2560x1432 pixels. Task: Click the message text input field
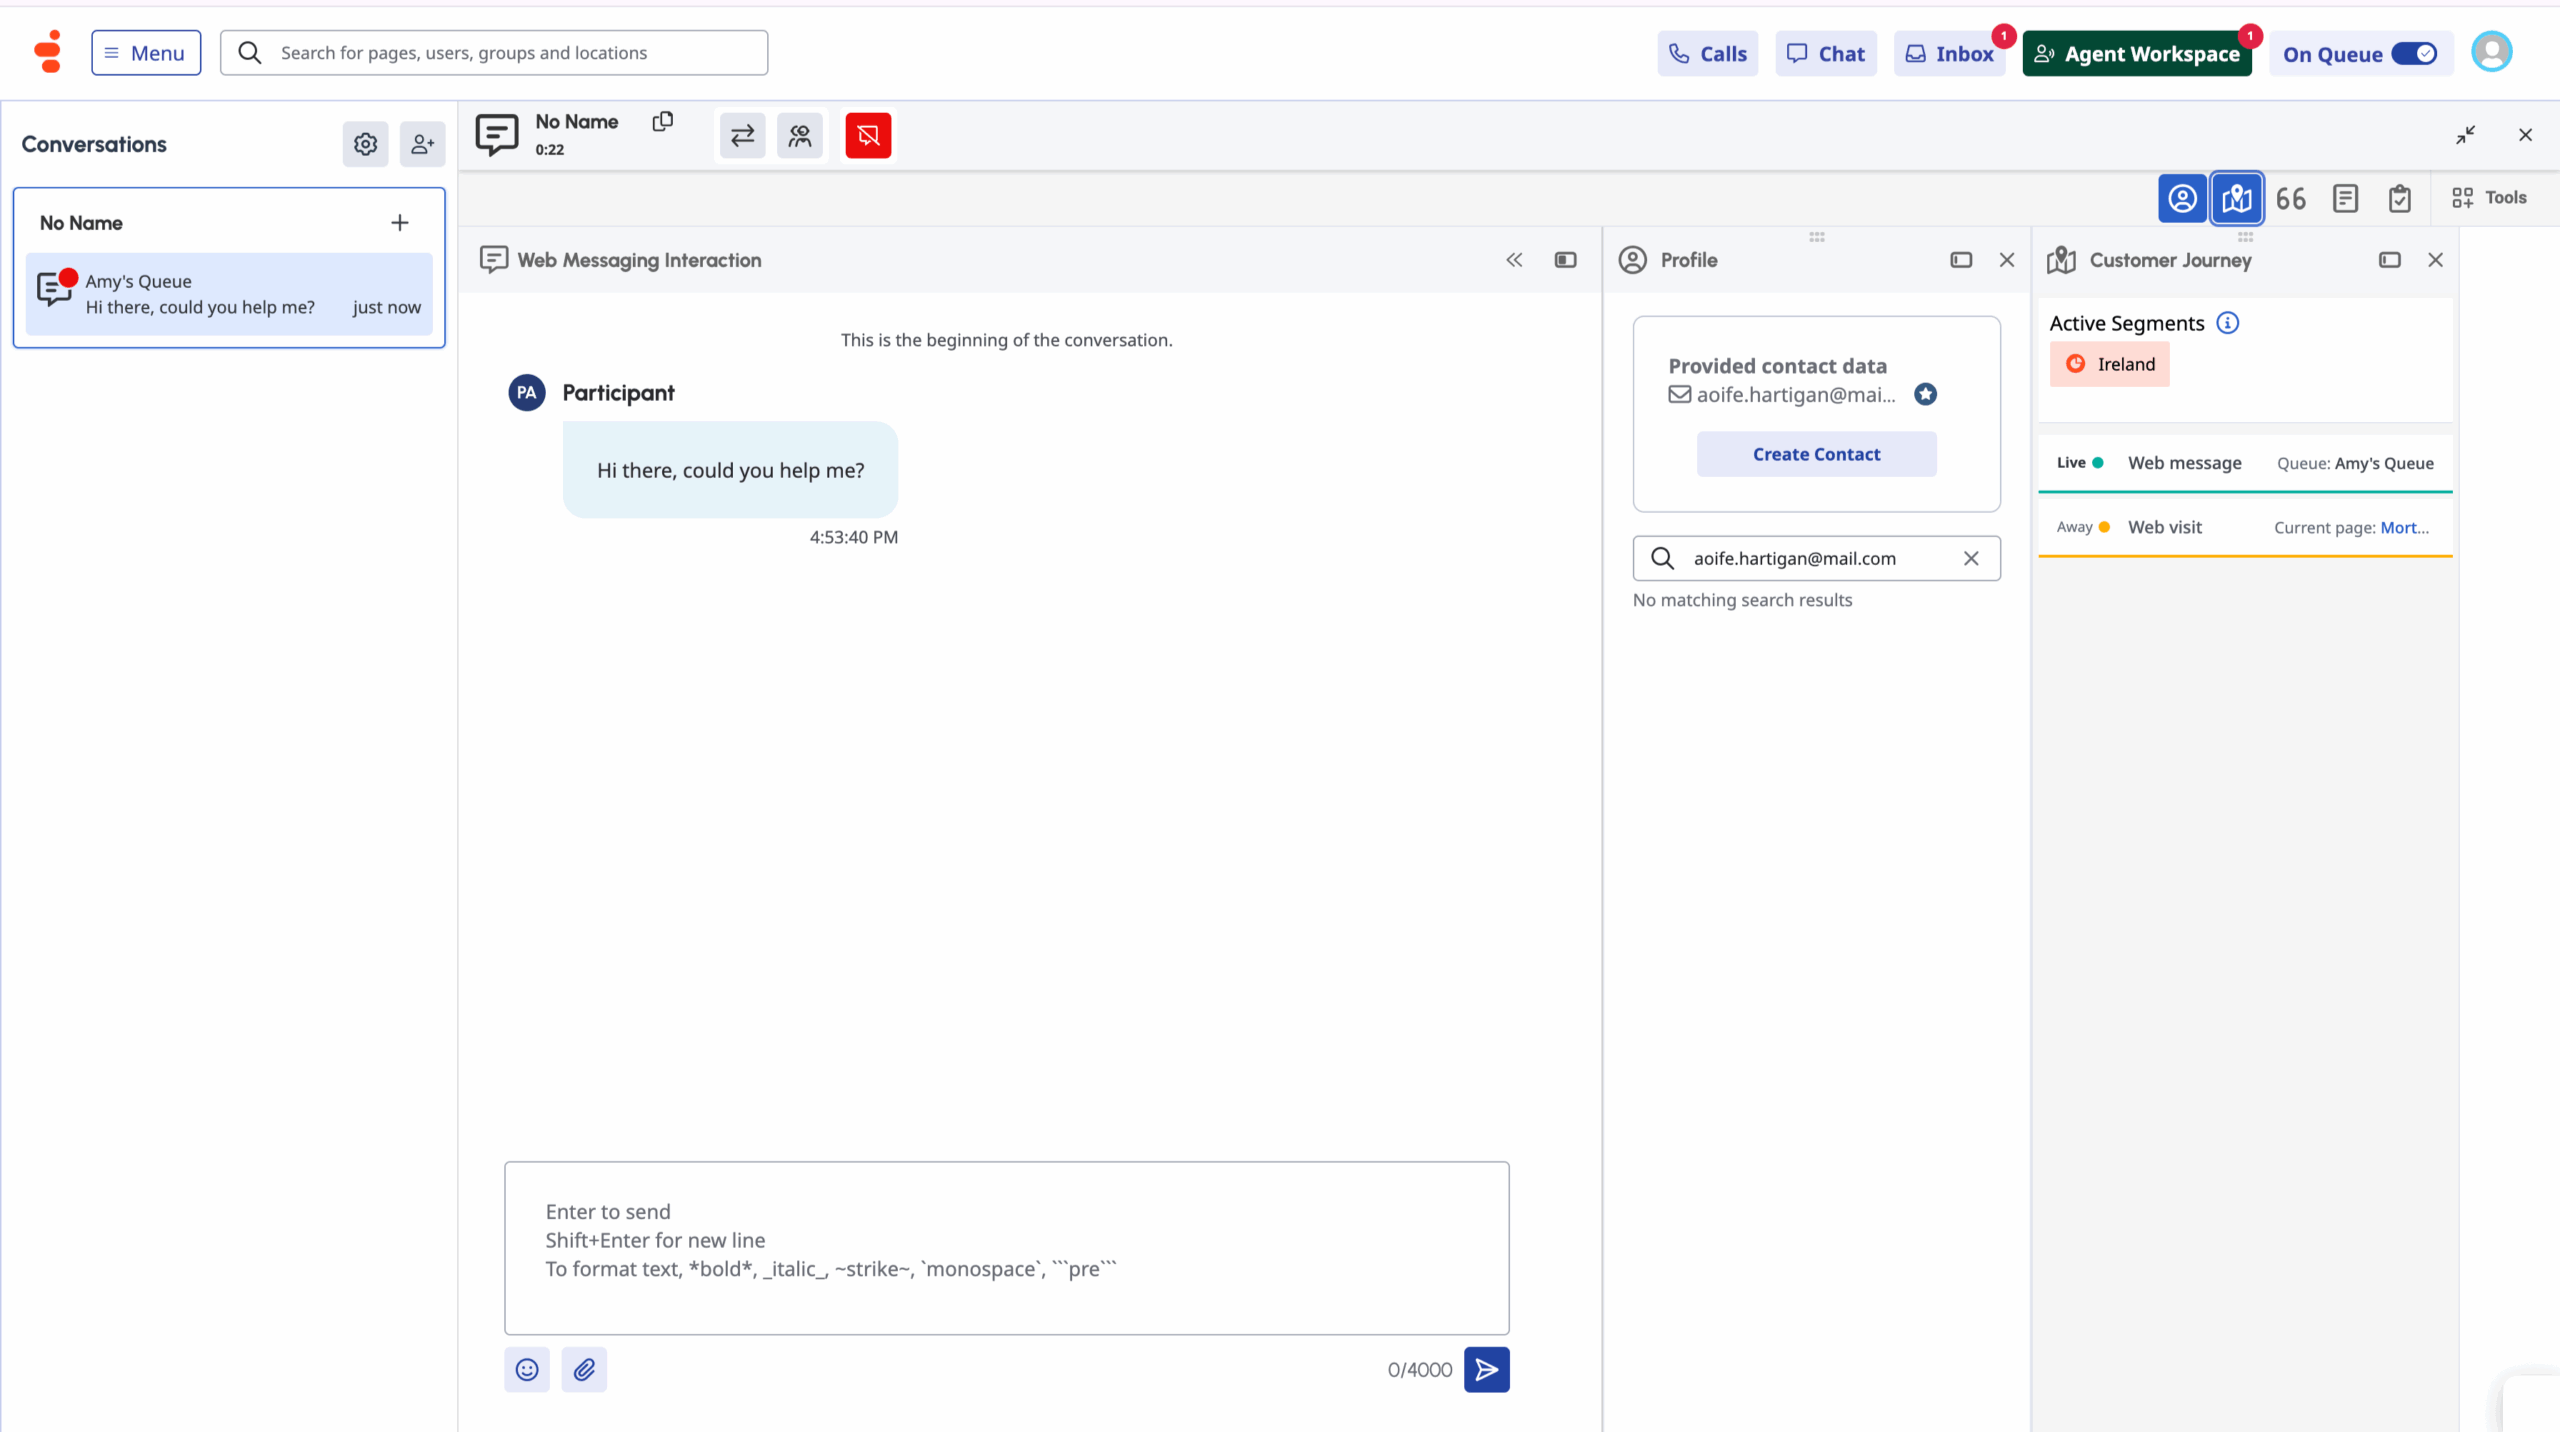(1006, 1247)
